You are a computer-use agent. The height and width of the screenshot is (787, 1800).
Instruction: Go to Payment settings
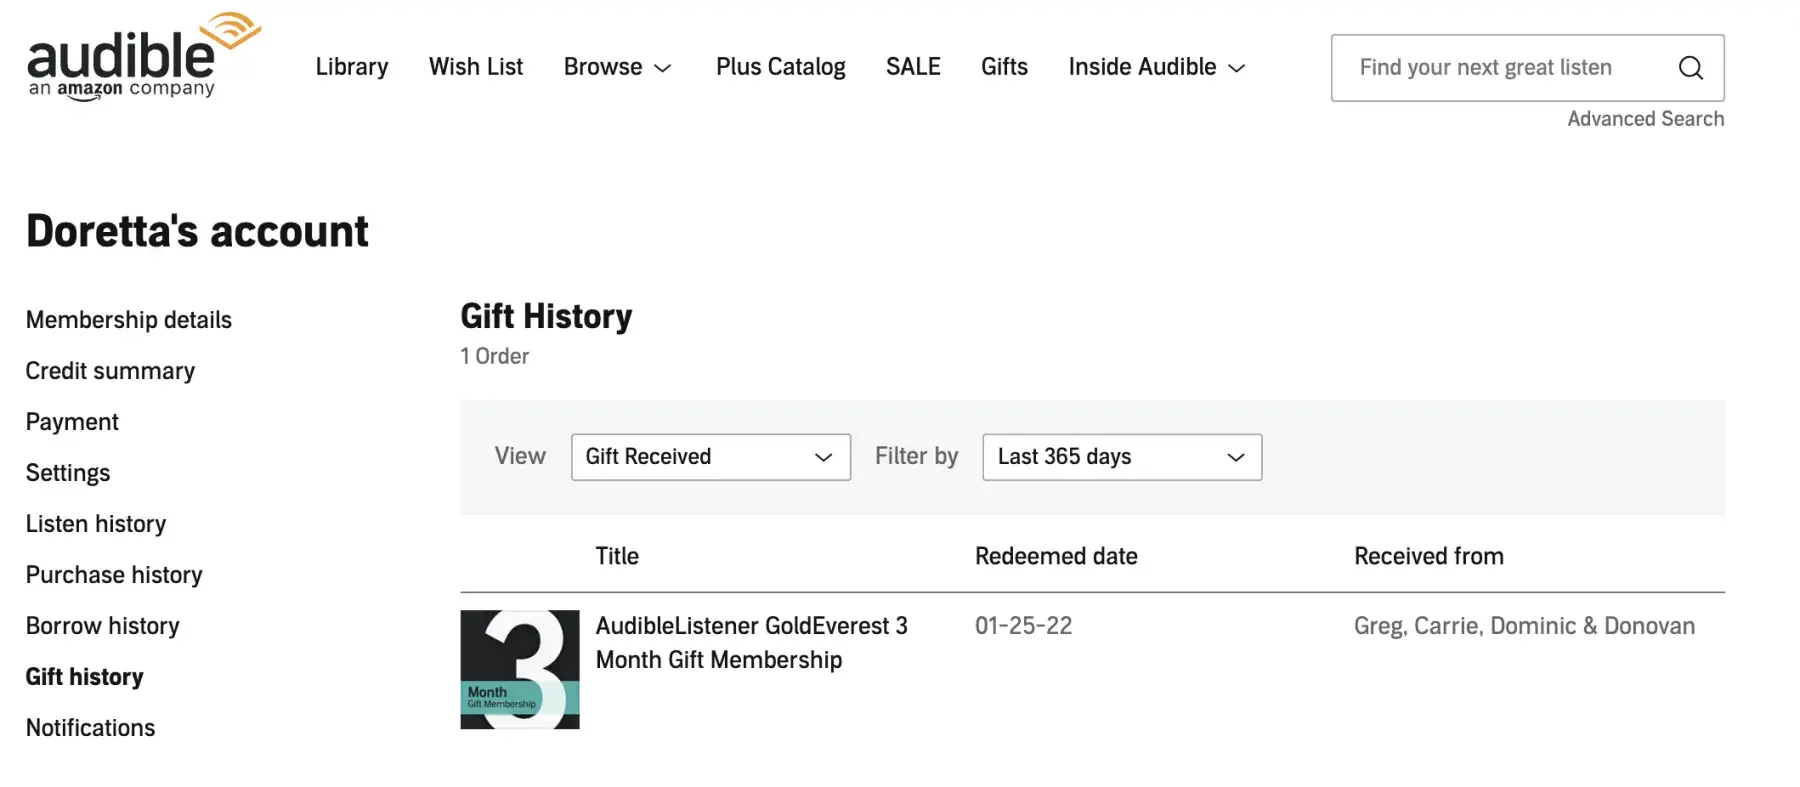coord(72,422)
